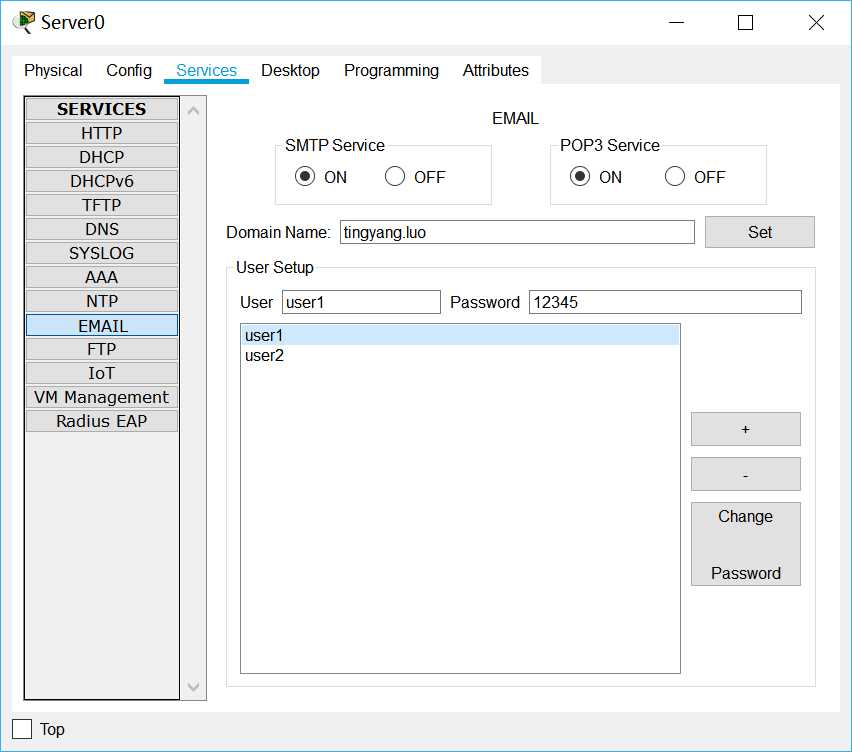The image size is (852, 752).
Task: Select user1 in the user list
Action: [460, 335]
